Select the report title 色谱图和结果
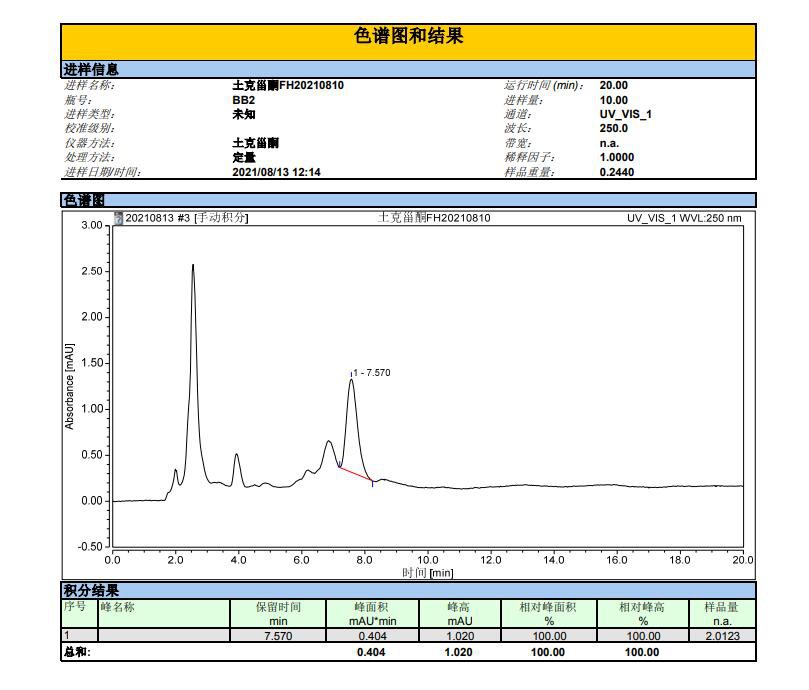The image size is (809, 690). click(409, 36)
